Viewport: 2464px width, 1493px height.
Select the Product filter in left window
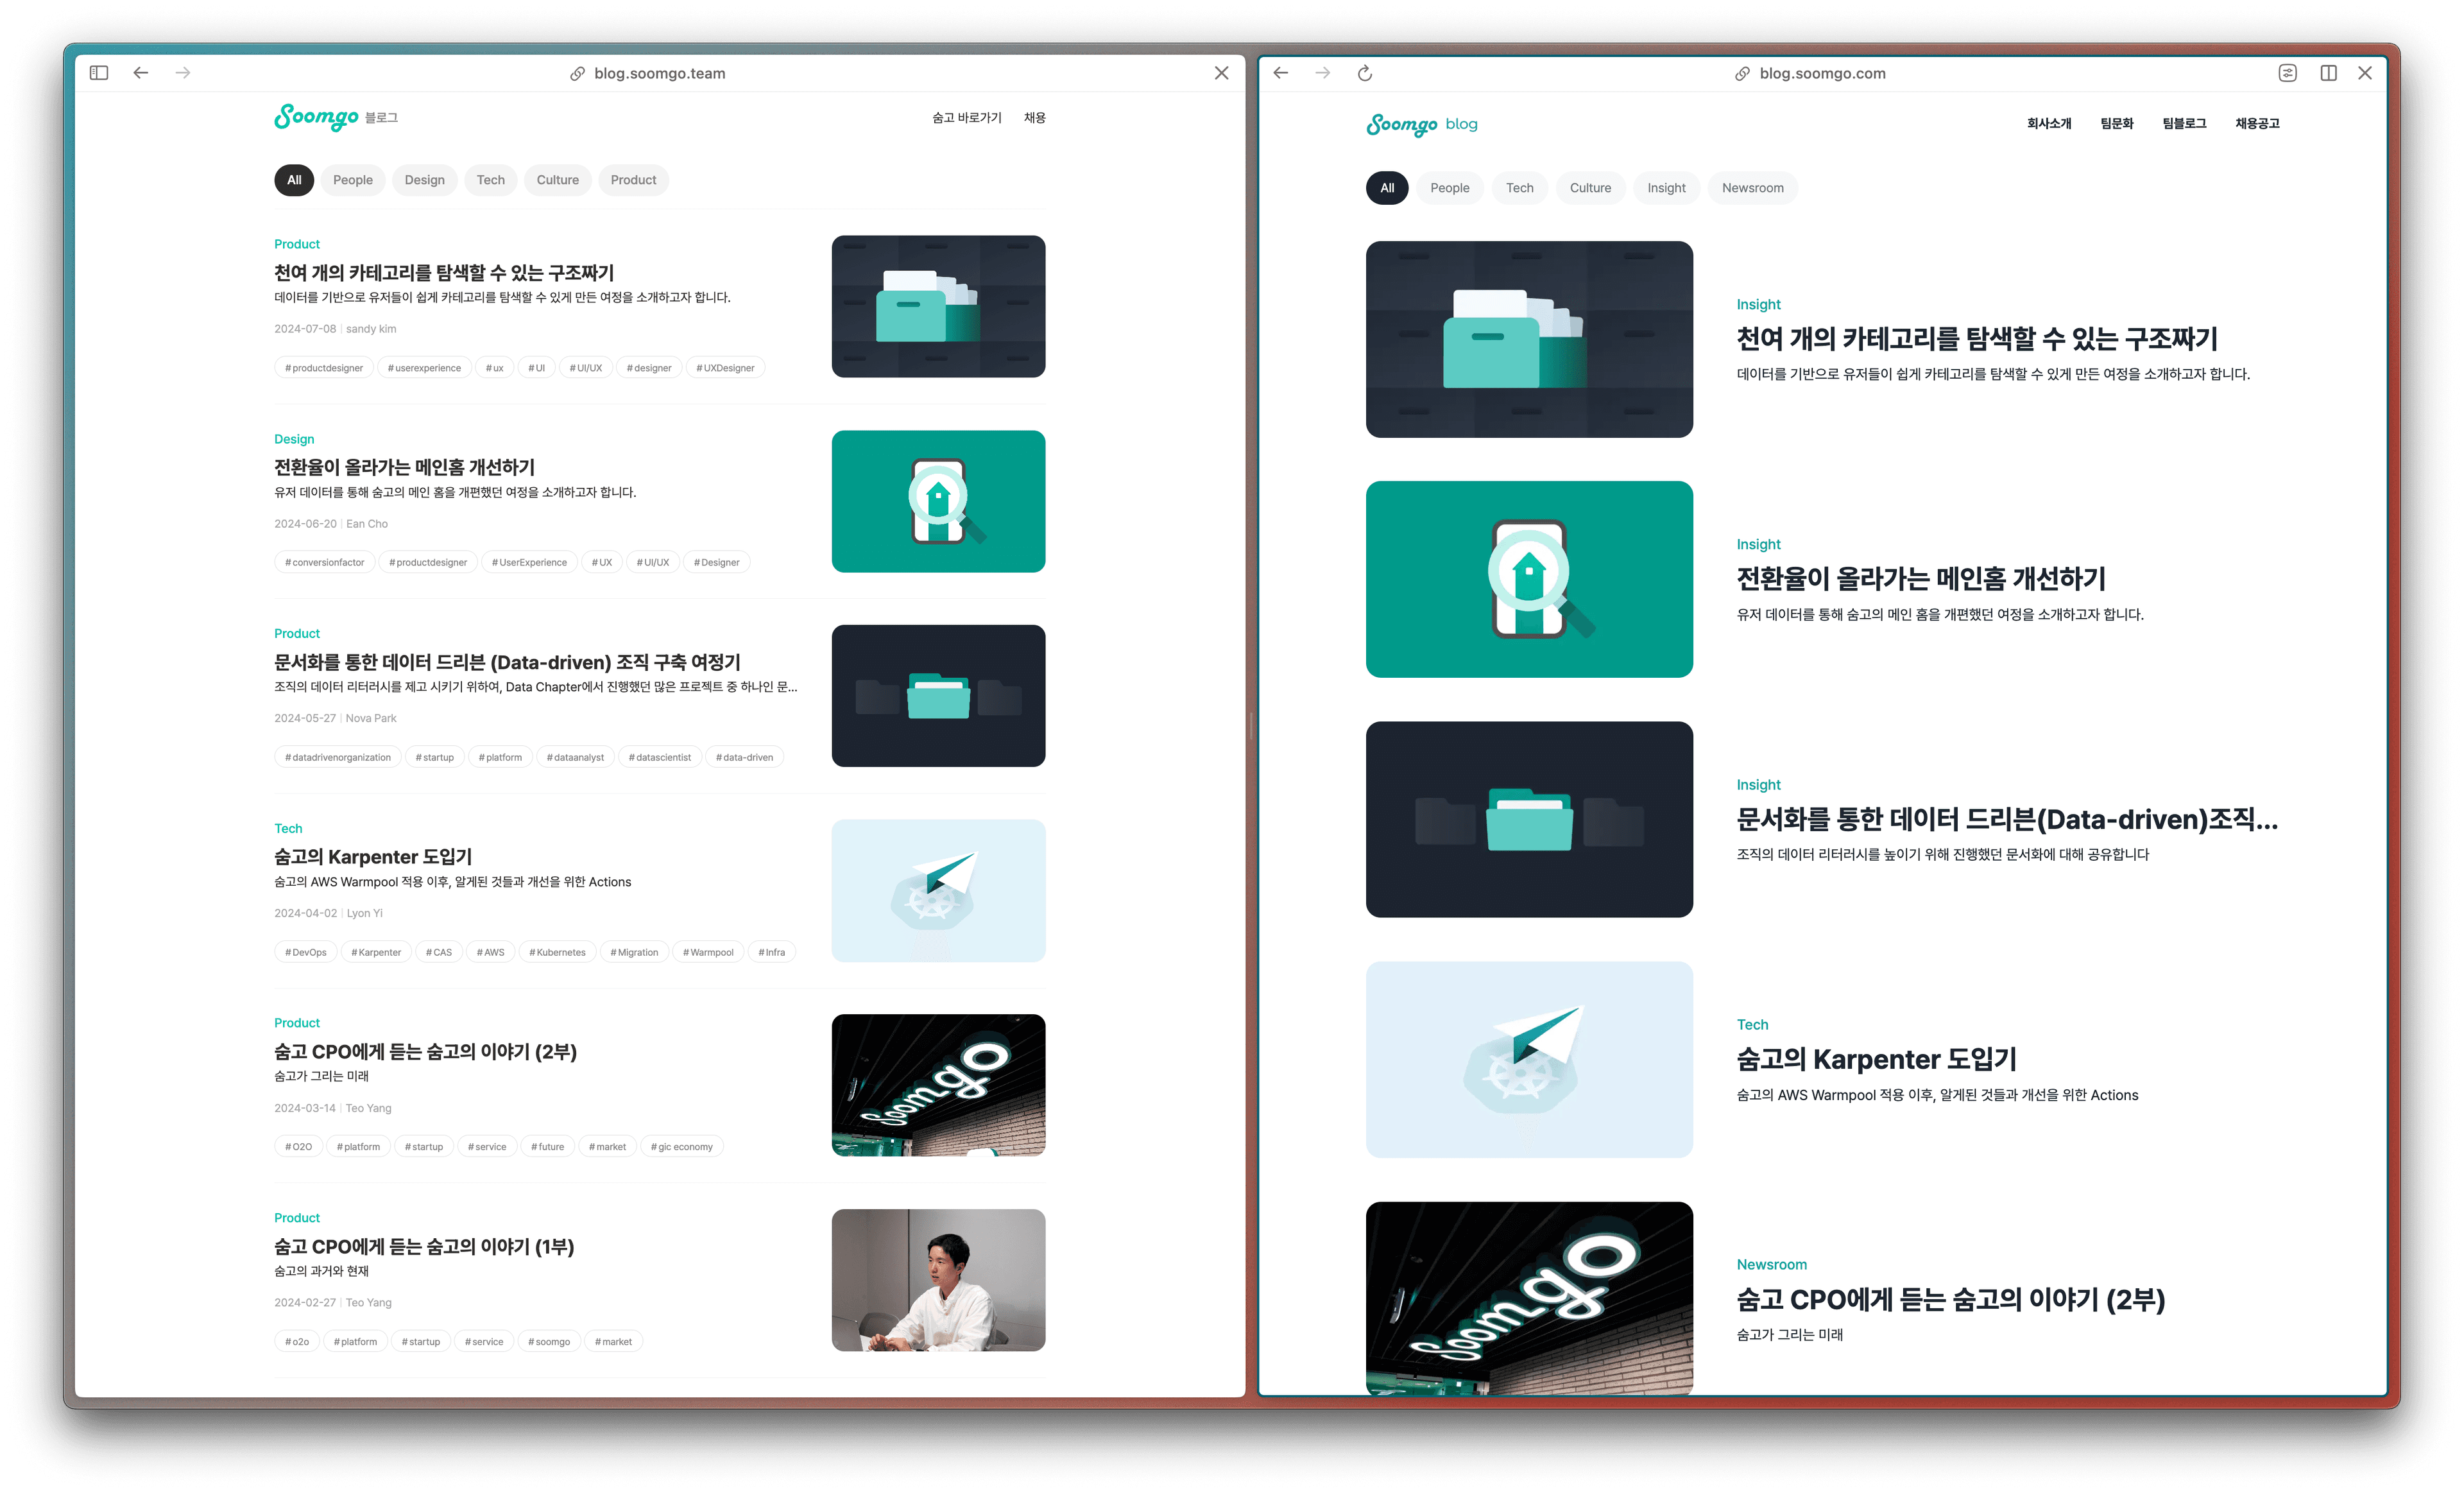click(634, 180)
